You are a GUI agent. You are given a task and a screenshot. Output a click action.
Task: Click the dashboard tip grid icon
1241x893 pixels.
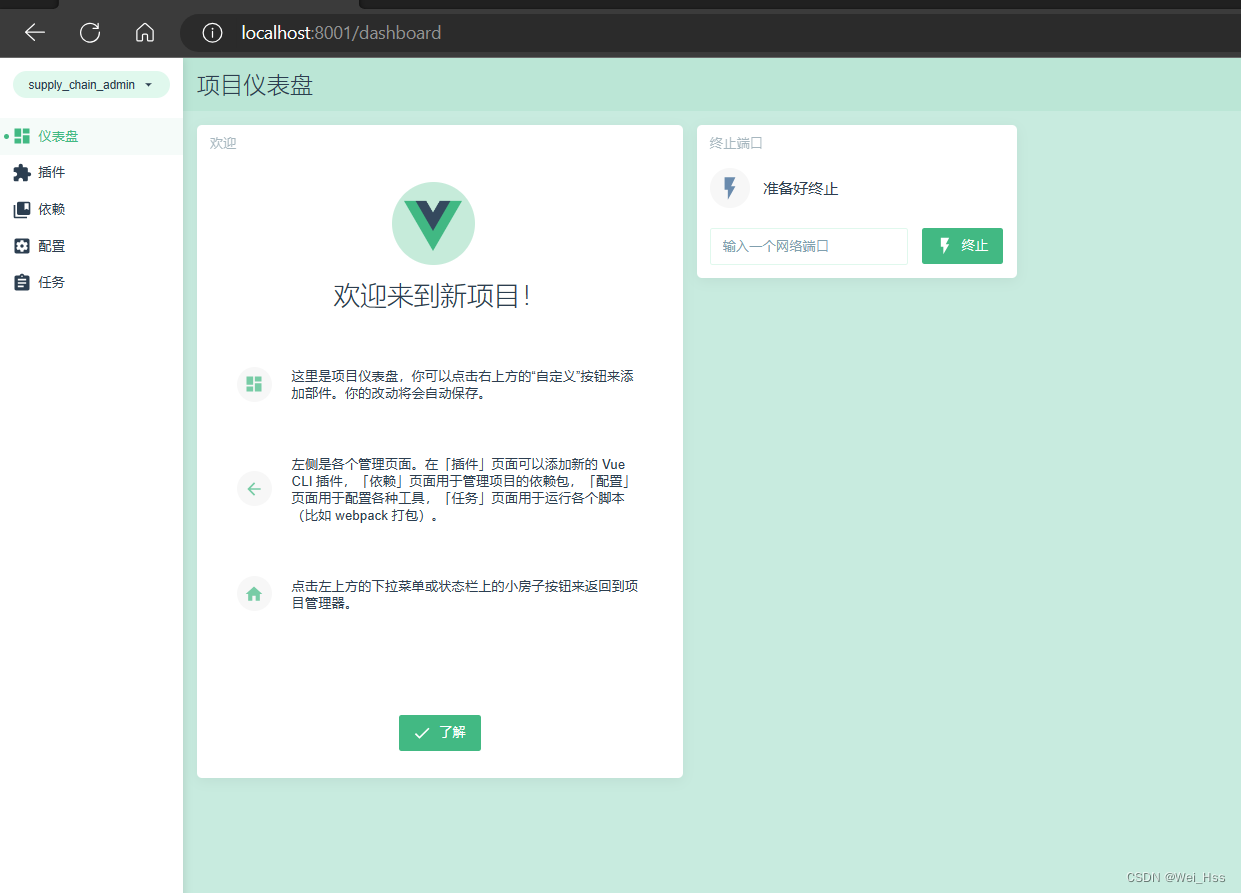tap(254, 384)
